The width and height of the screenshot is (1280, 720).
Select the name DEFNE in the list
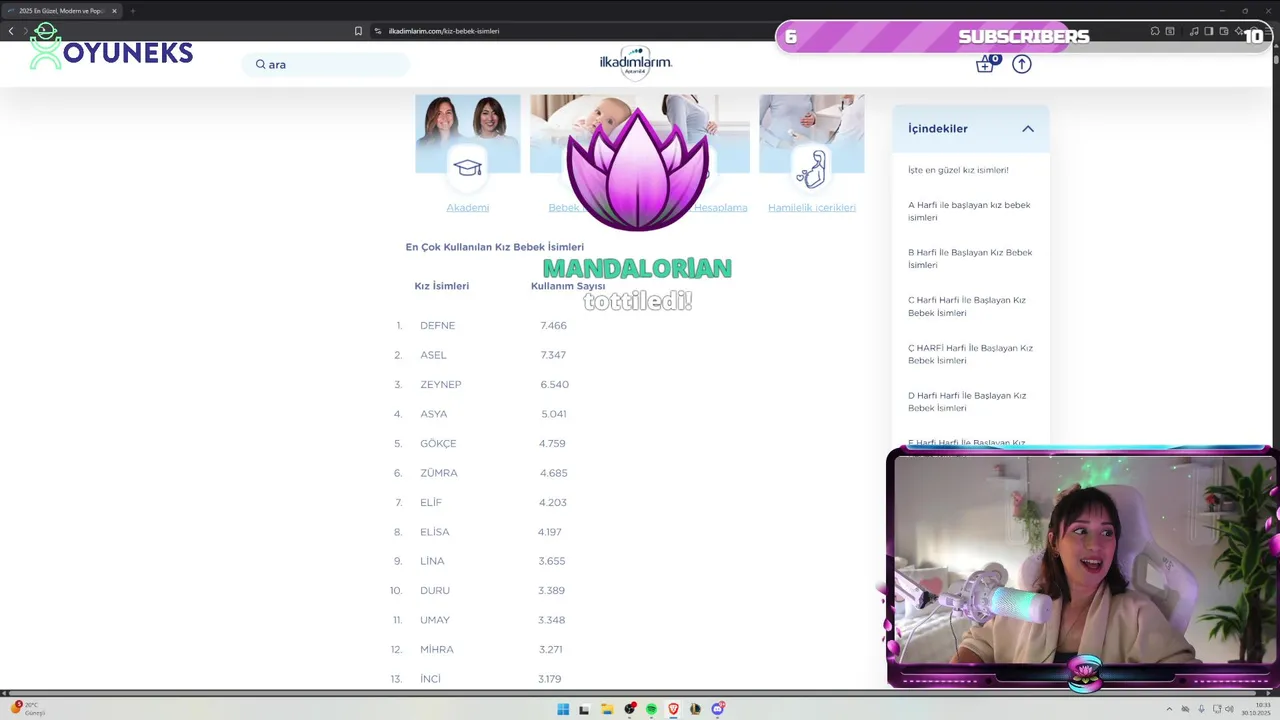[437, 326]
